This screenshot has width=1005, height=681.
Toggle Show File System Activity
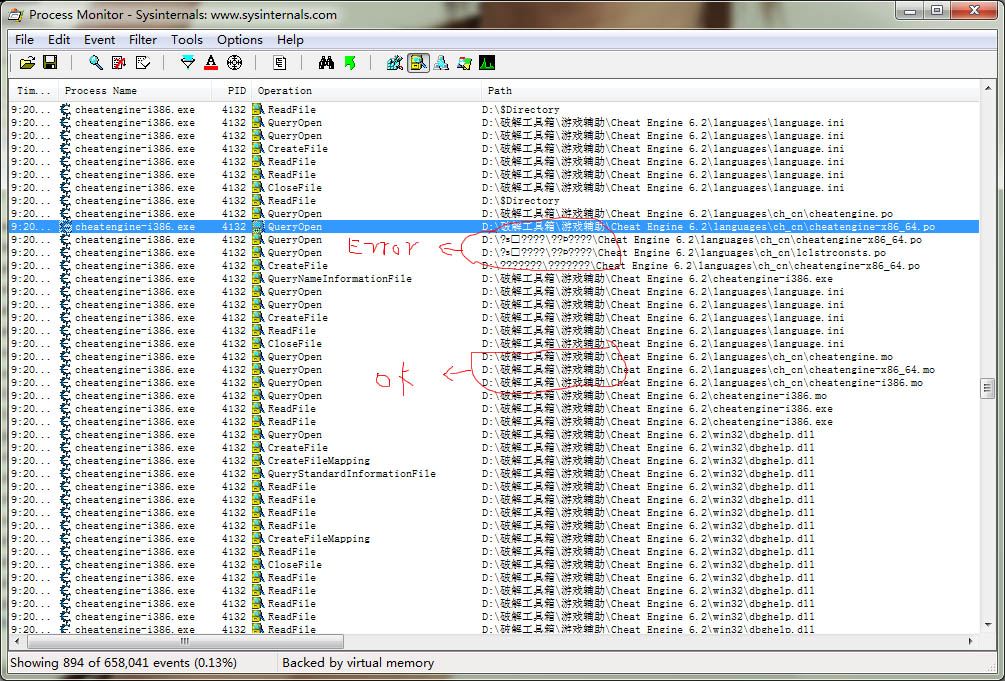[418, 63]
